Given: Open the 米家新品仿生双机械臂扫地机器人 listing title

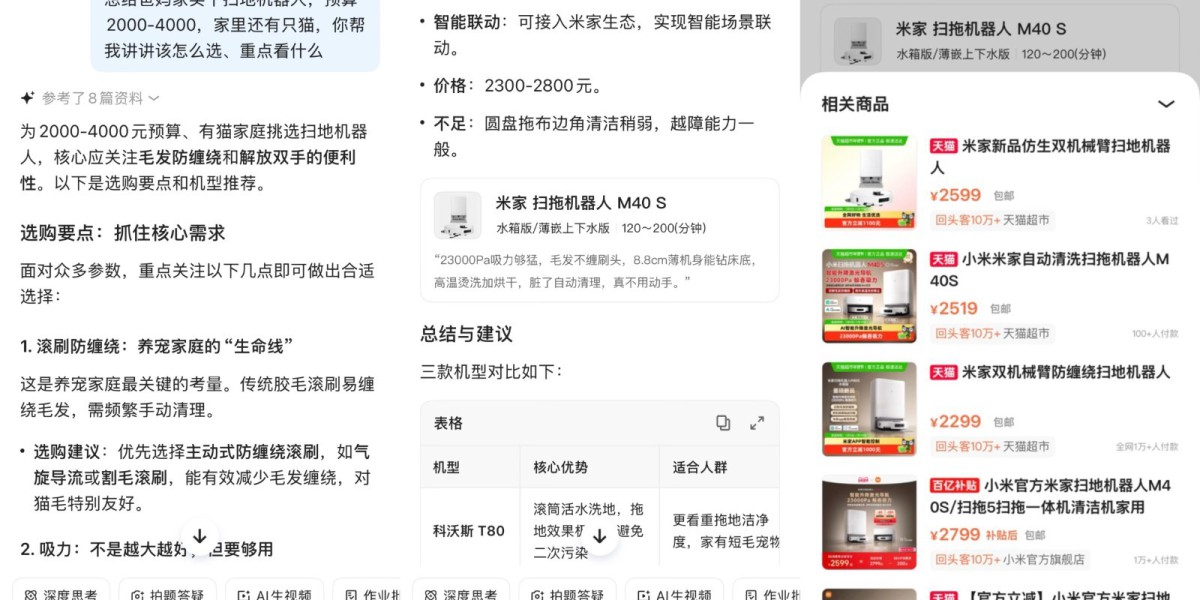Looking at the screenshot, I should (1050, 156).
